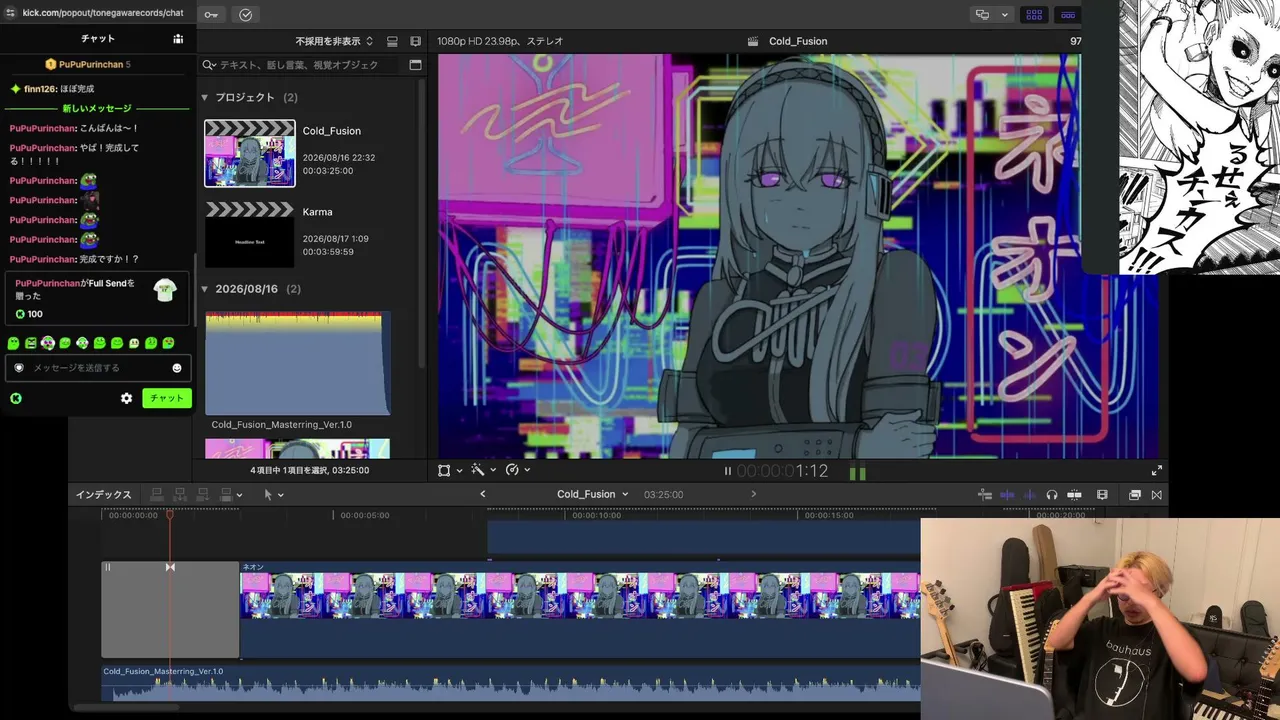Open the enhancement magic wand menu
This screenshot has height=720, width=1280.
[x=483, y=470]
